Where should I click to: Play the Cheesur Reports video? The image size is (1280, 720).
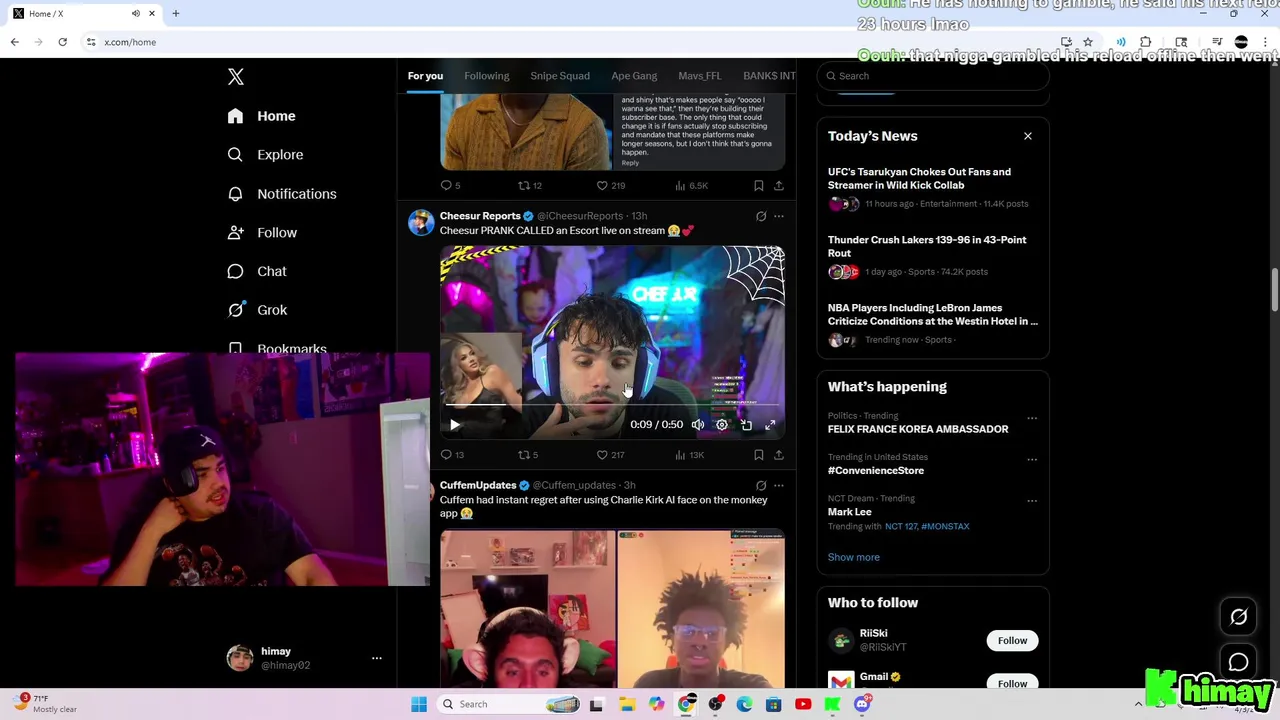(455, 425)
